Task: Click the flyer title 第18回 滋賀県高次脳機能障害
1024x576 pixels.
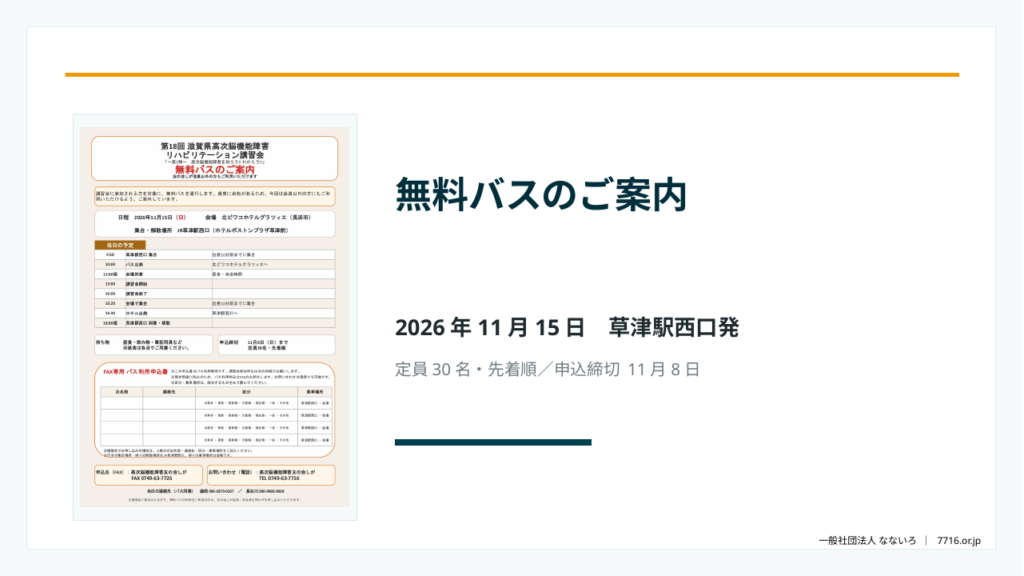Action: click(215, 146)
